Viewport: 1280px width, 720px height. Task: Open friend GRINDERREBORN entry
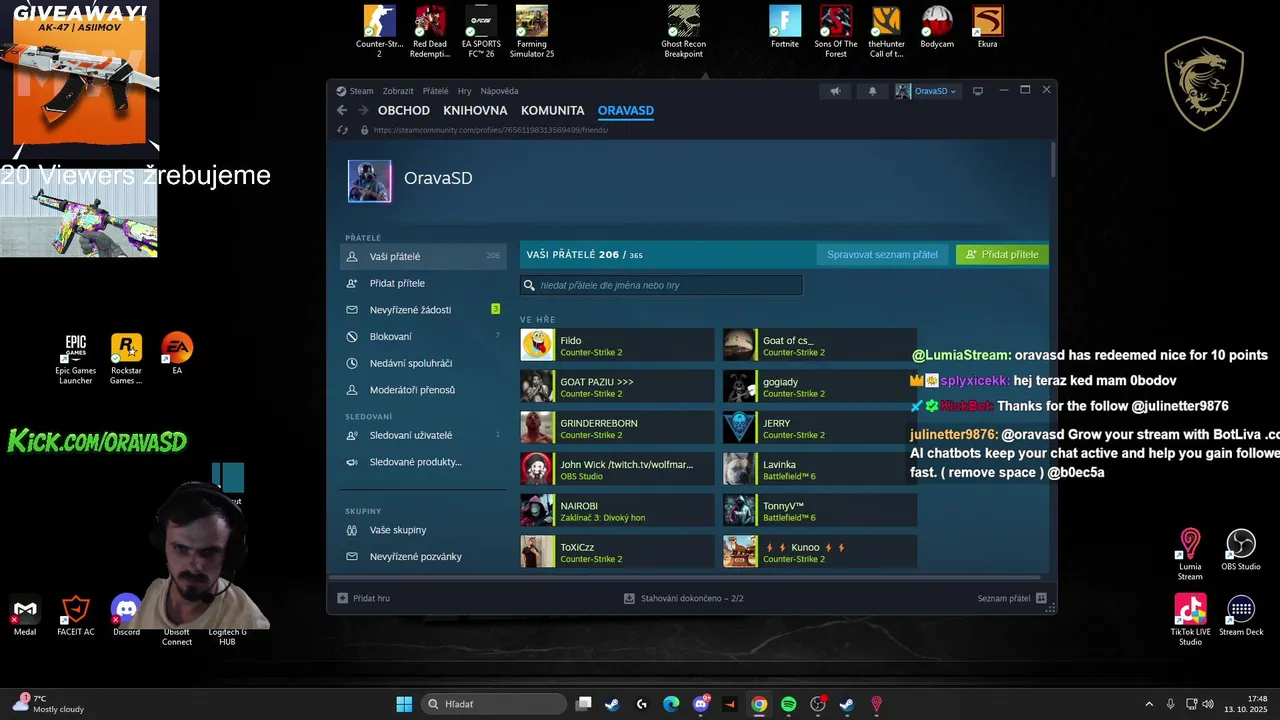[x=617, y=428]
